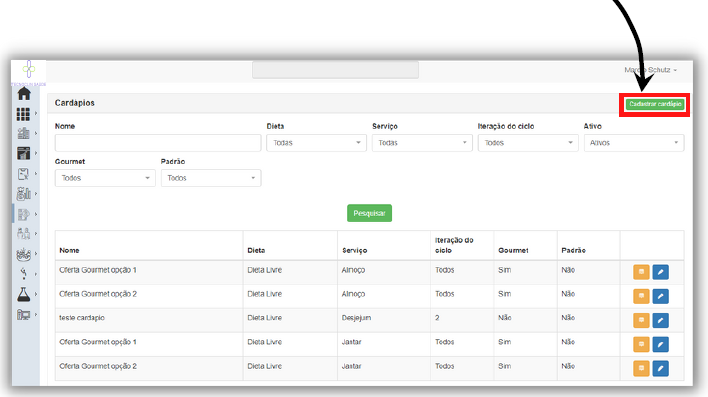Open the laboratory flask icon in the sidebar
Image resolution: width=708 pixels, height=397 pixels.
tap(23, 294)
